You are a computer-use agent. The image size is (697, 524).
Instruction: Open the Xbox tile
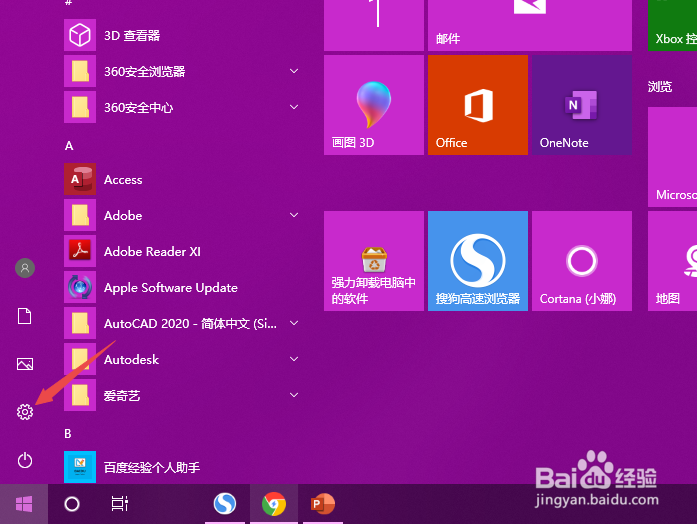pos(673,25)
